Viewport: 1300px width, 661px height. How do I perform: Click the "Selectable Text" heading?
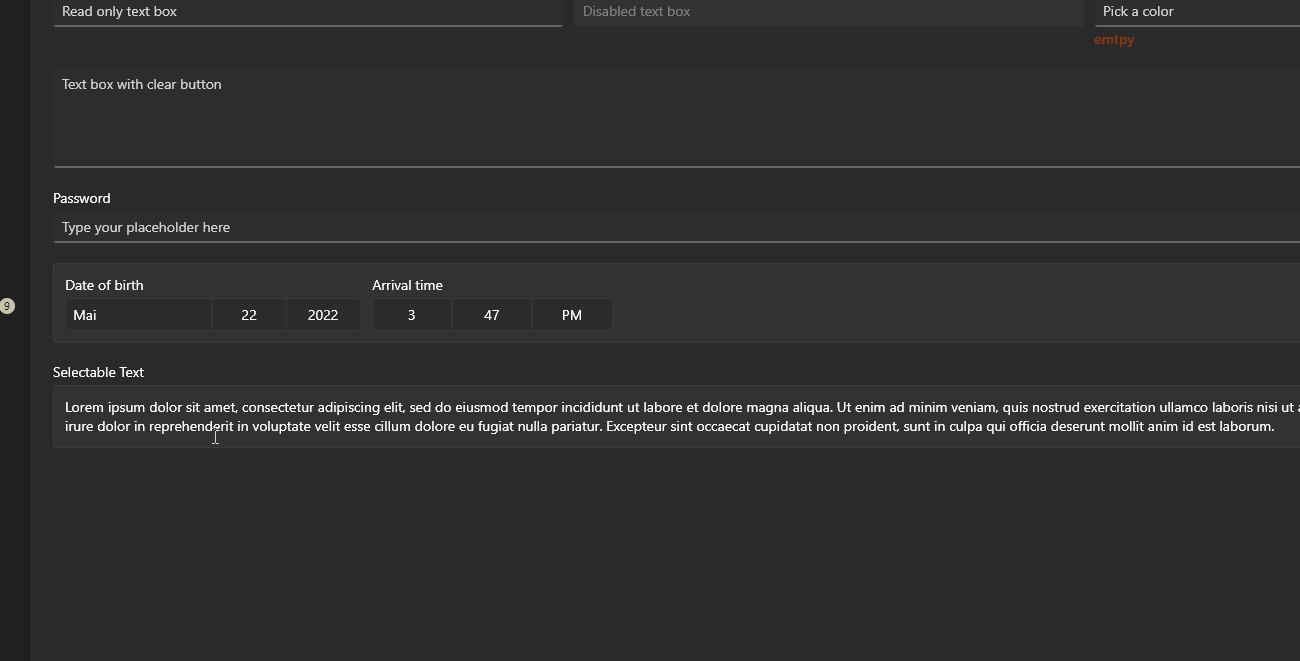pyautogui.click(x=98, y=372)
